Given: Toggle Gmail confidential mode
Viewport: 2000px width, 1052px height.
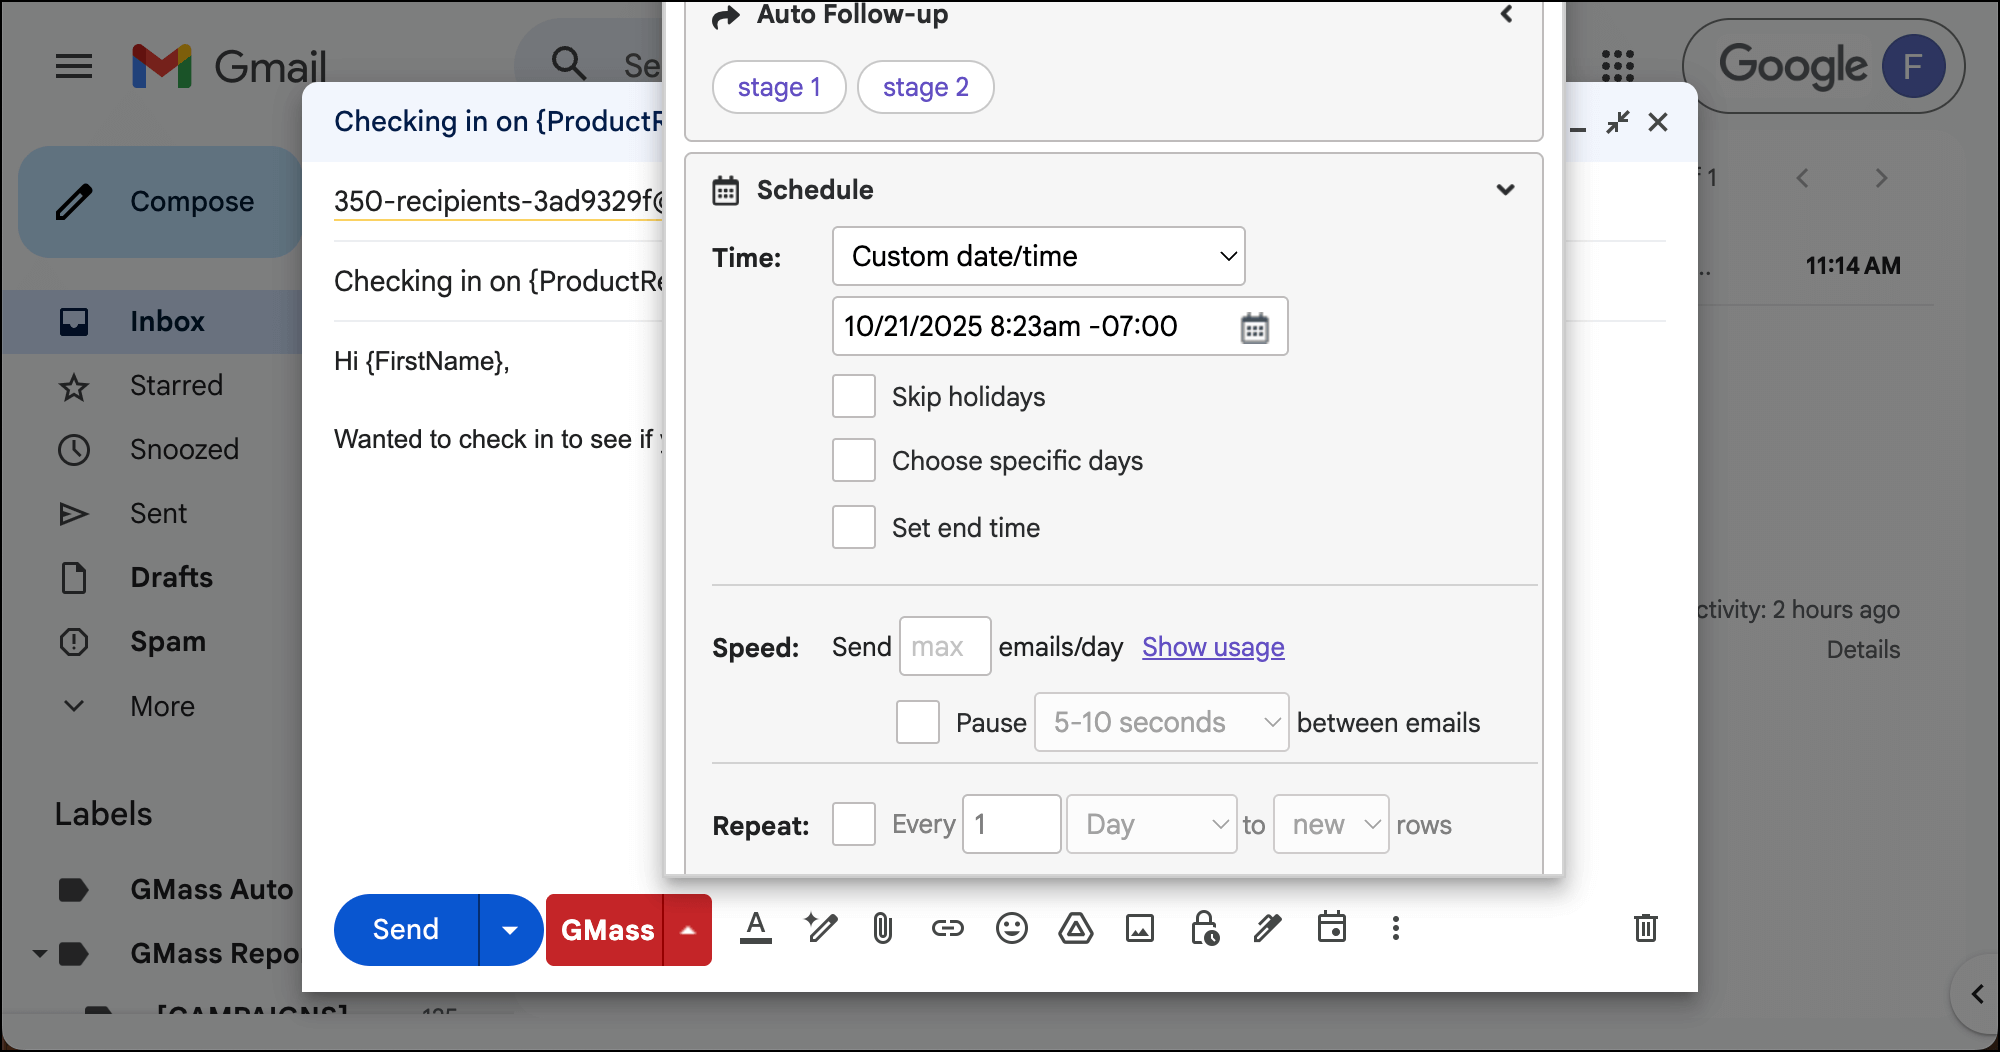Looking at the screenshot, I should pyautogui.click(x=1204, y=929).
